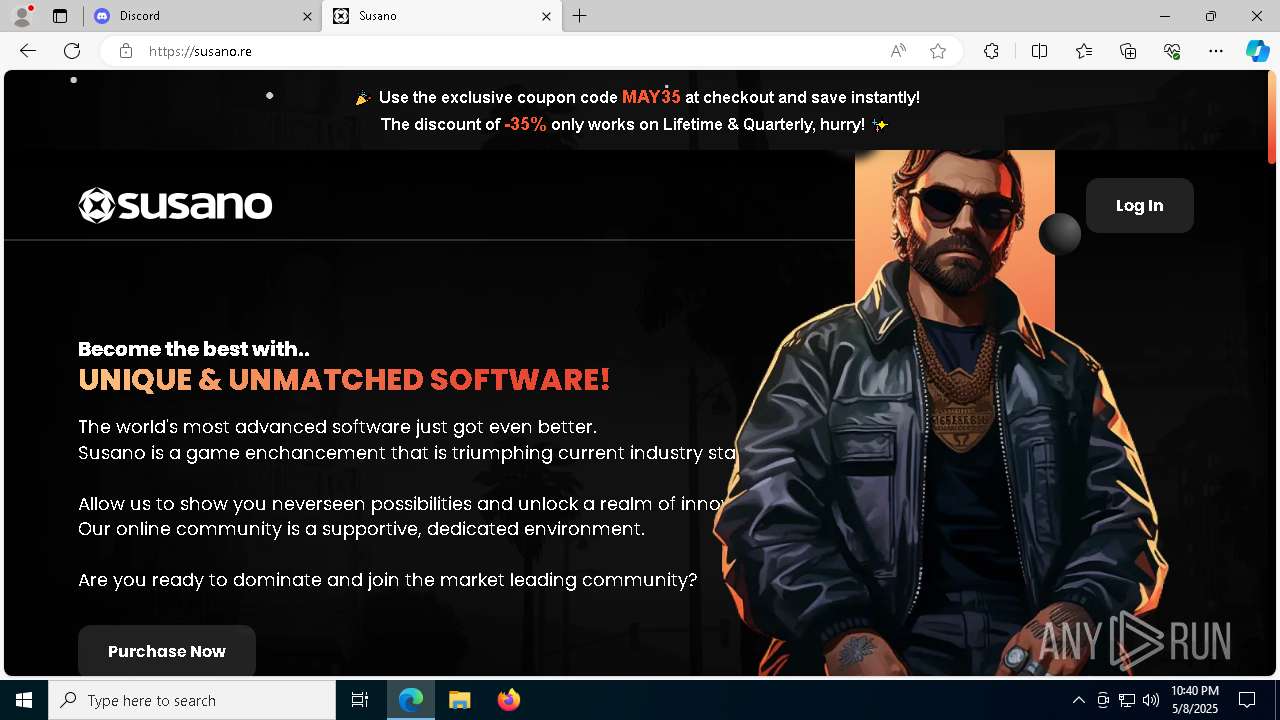Click the -35% discount text
This screenshot has height=720, width=1280.
tap(525, 124)
